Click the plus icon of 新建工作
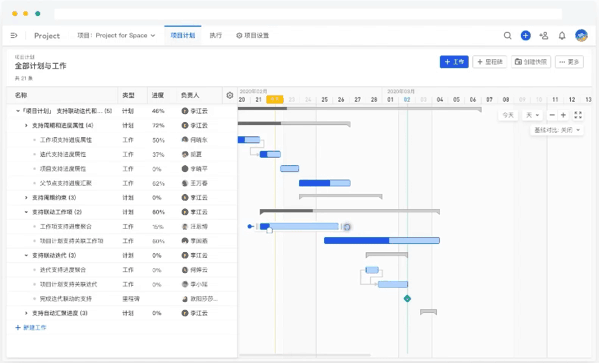Image resolution: width=599 pixels, height=363 pixels. click(x=18, y=327)
